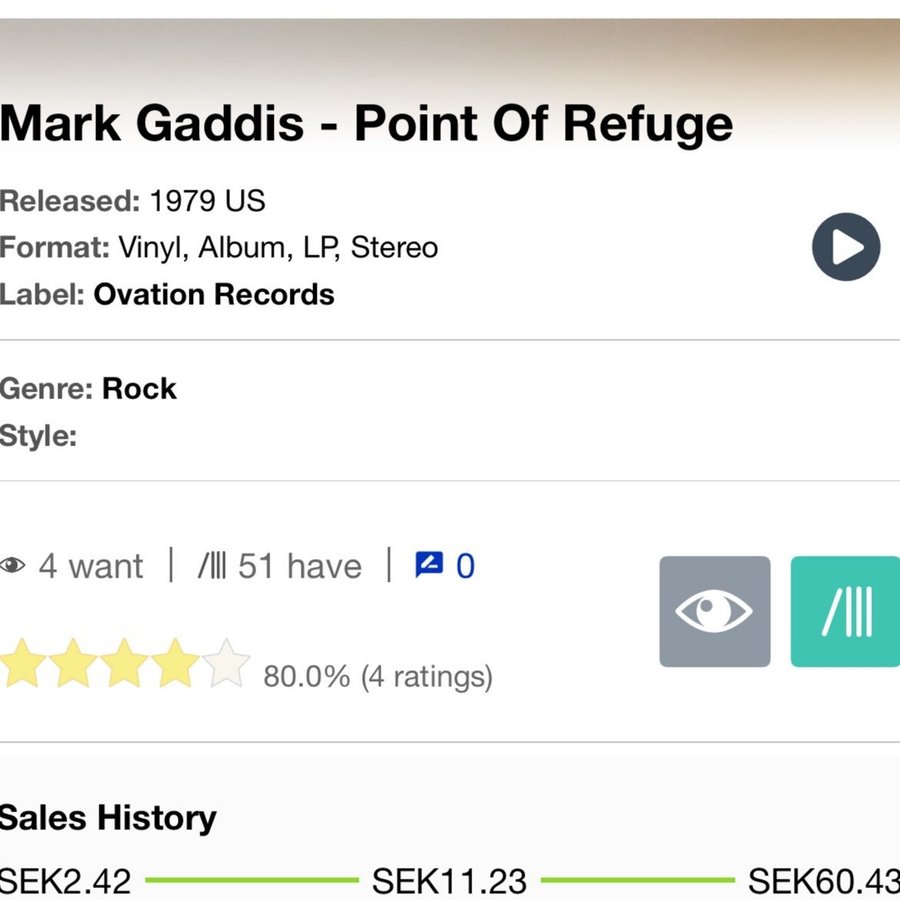Add release to wantlist with eye button
This screenshot has height=900, width=900.
click(715, 611)
